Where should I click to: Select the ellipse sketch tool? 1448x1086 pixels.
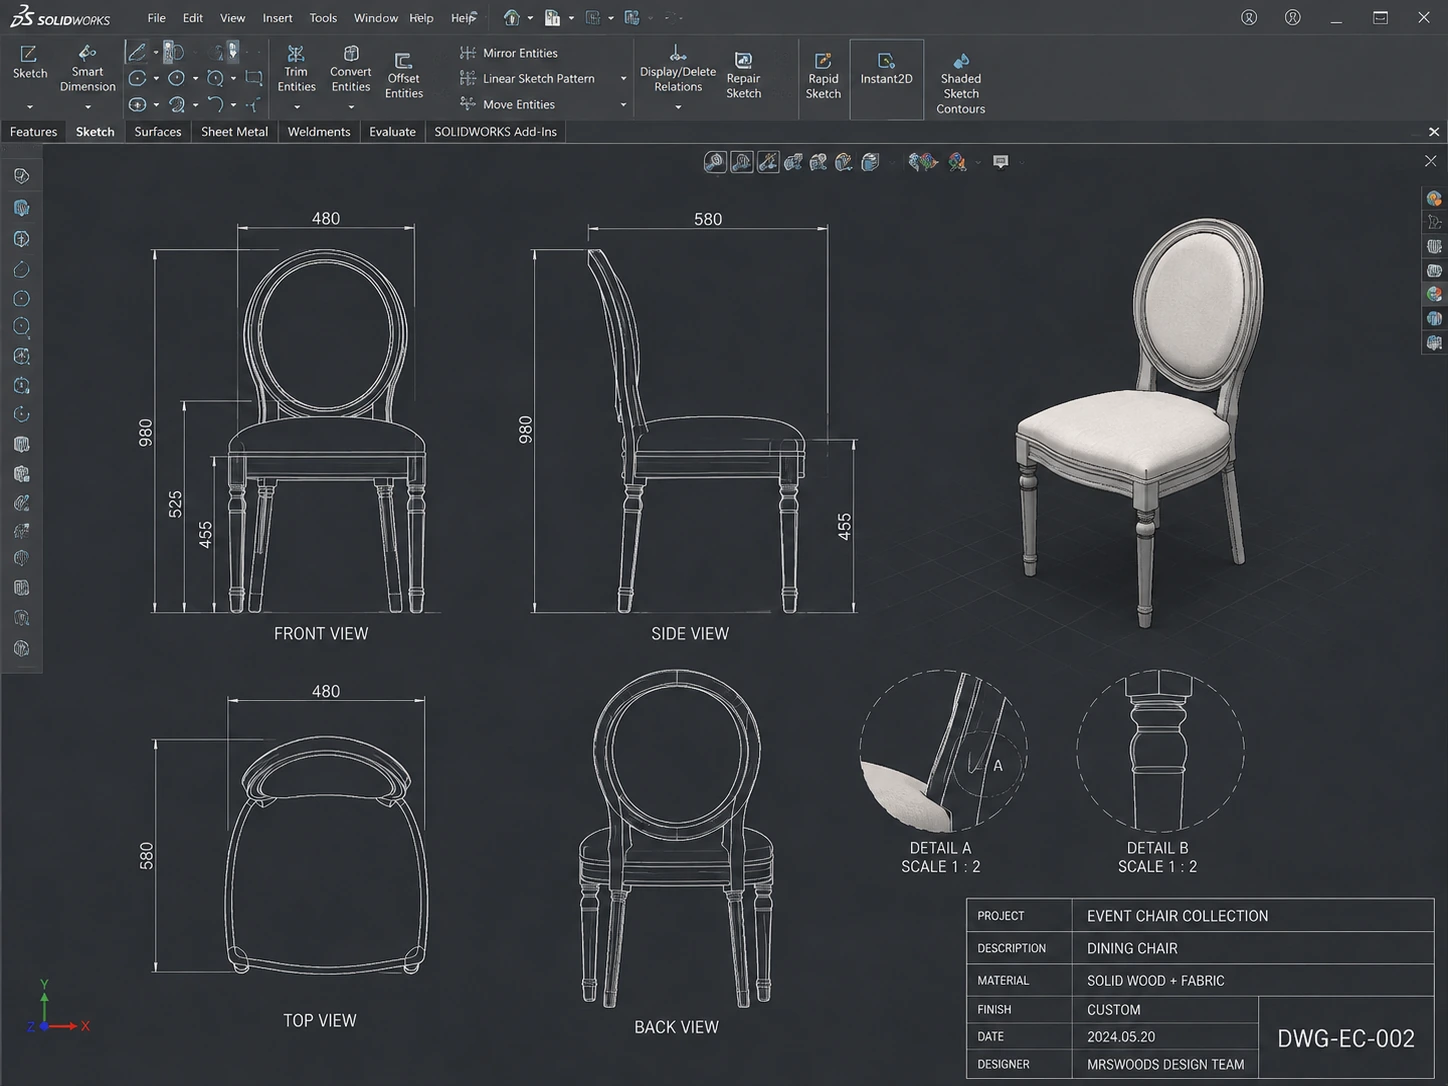(x=138, y=104)
